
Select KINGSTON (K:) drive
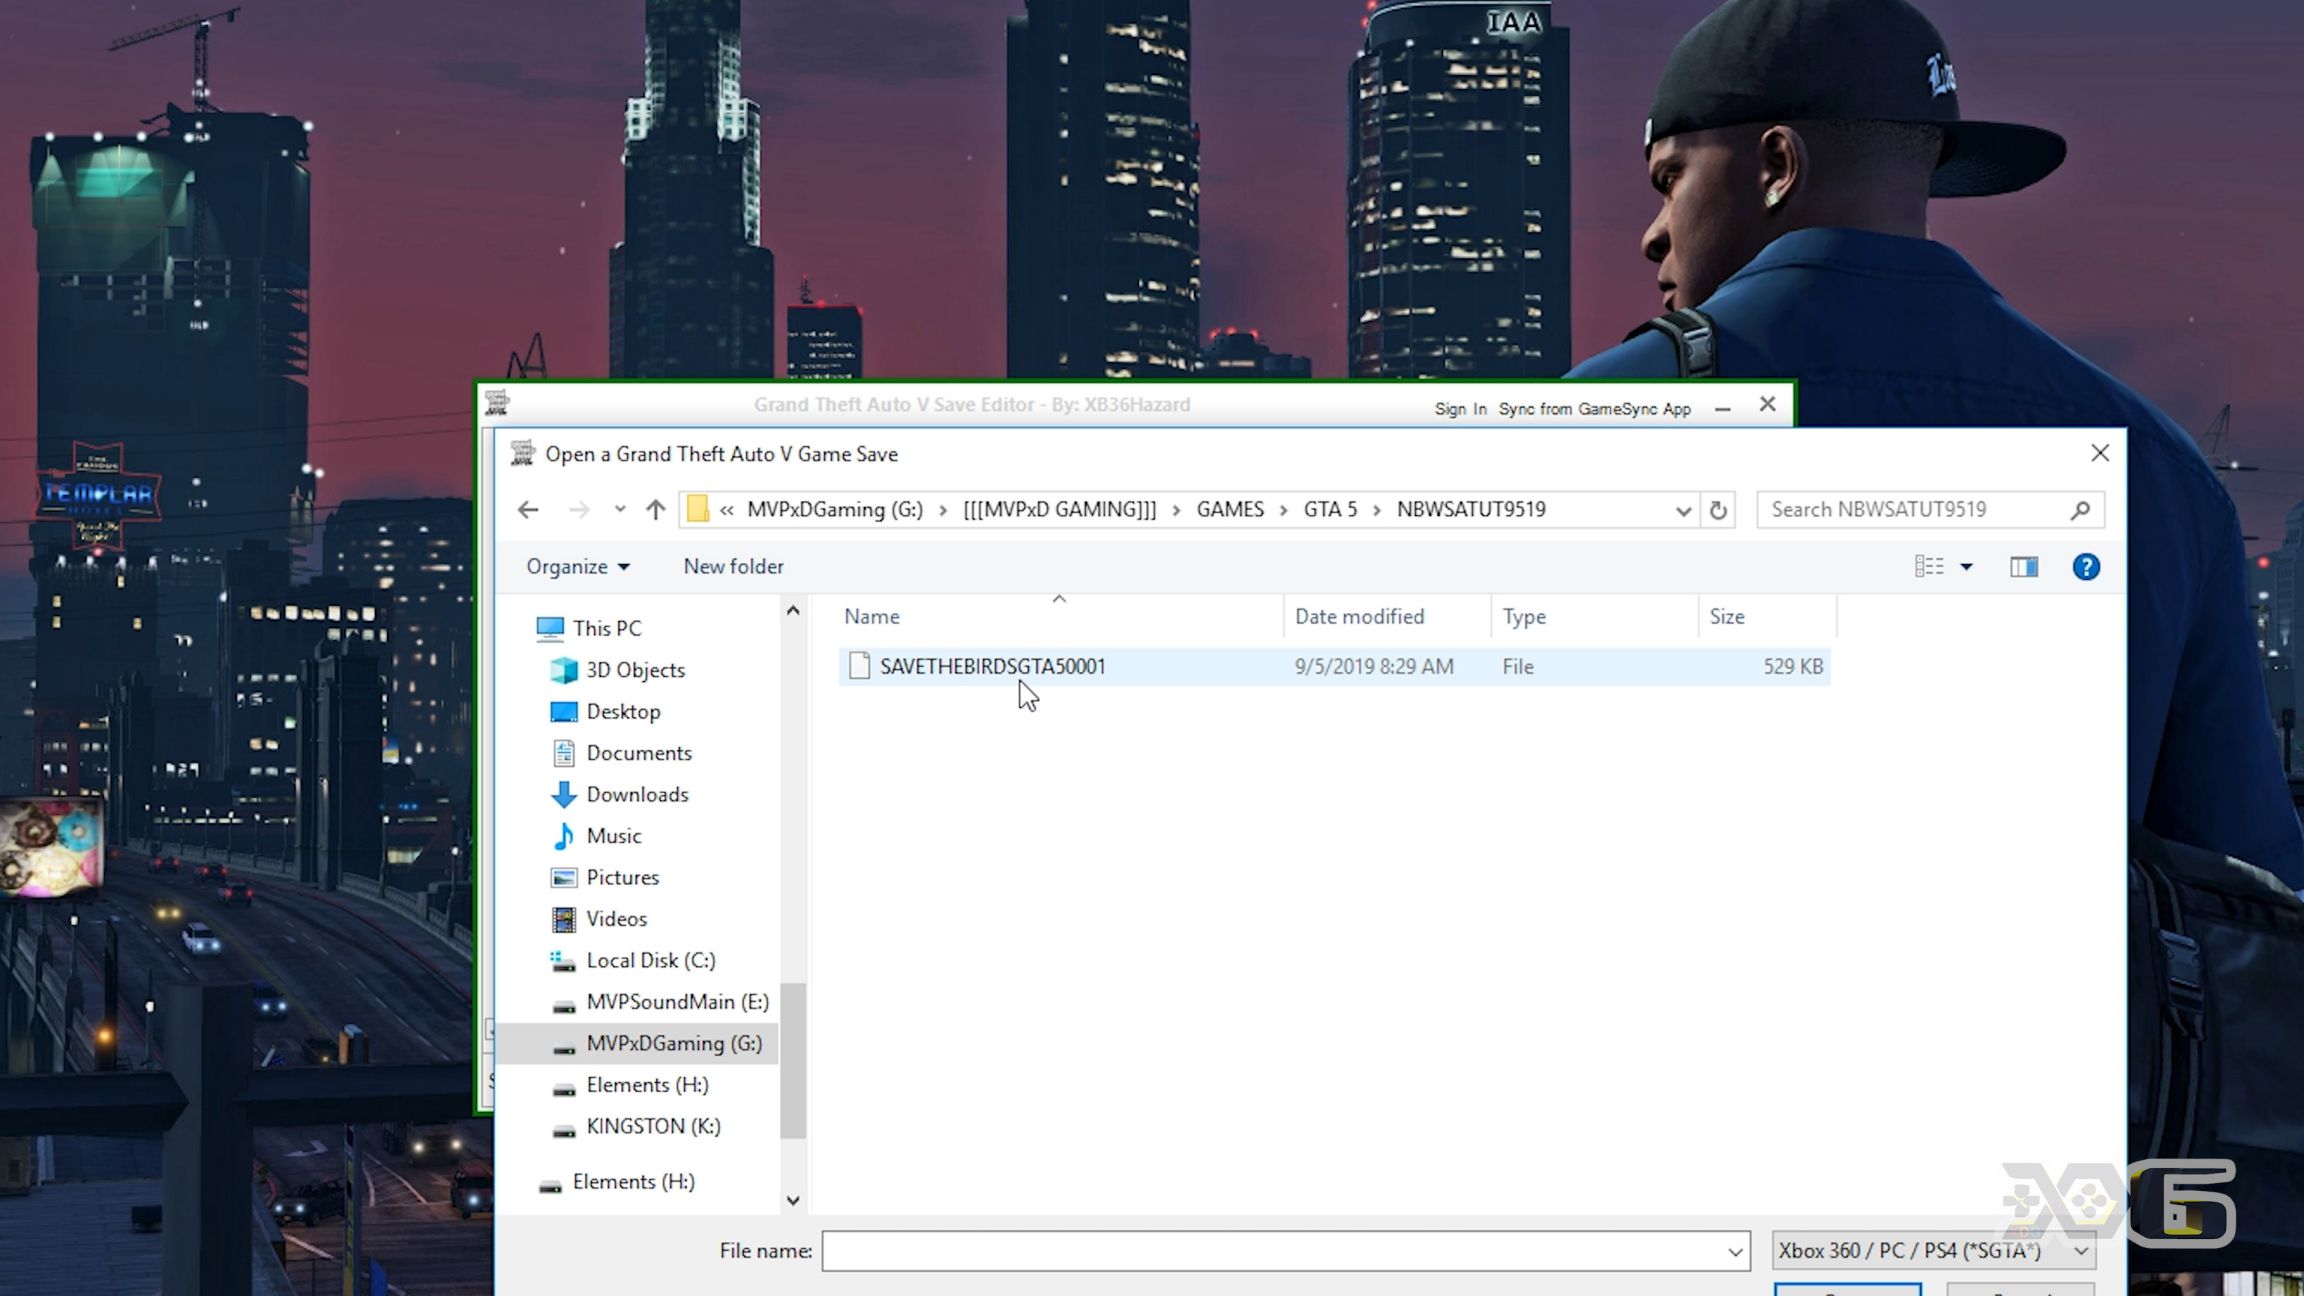(653, 1126)
